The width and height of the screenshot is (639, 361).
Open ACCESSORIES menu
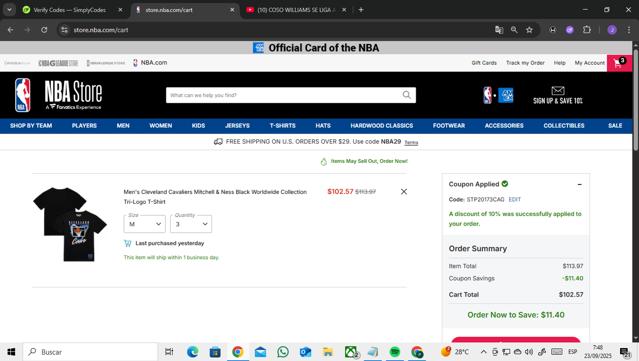point(504,125)
